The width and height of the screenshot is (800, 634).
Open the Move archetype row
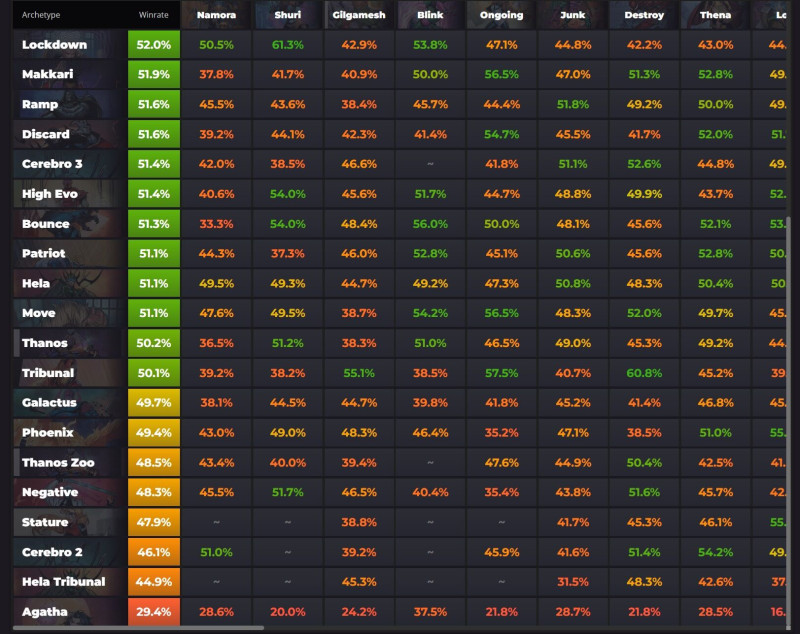pos(70,313)
